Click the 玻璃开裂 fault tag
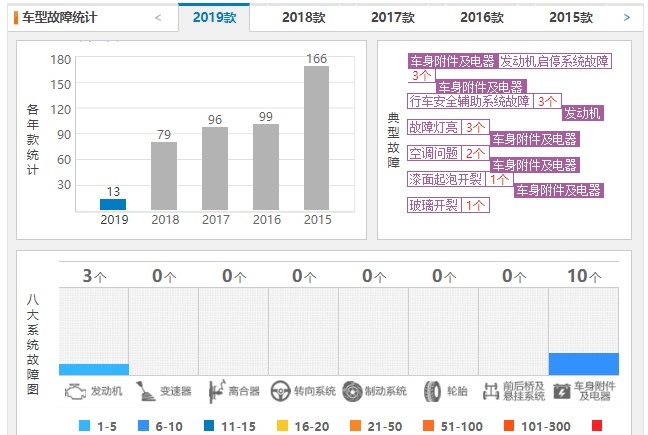The height and width of the screenshot is (435, 648). pyautogui.click(x=434, y=205)
